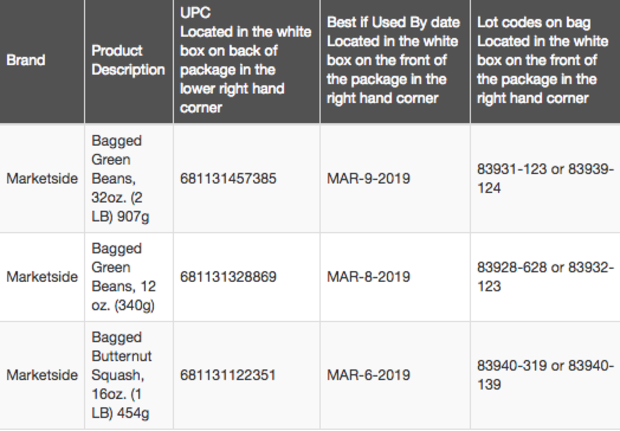Screen dimensions: 620x431
Task: Click UPC 681131457385
Action: pos(228,178)
